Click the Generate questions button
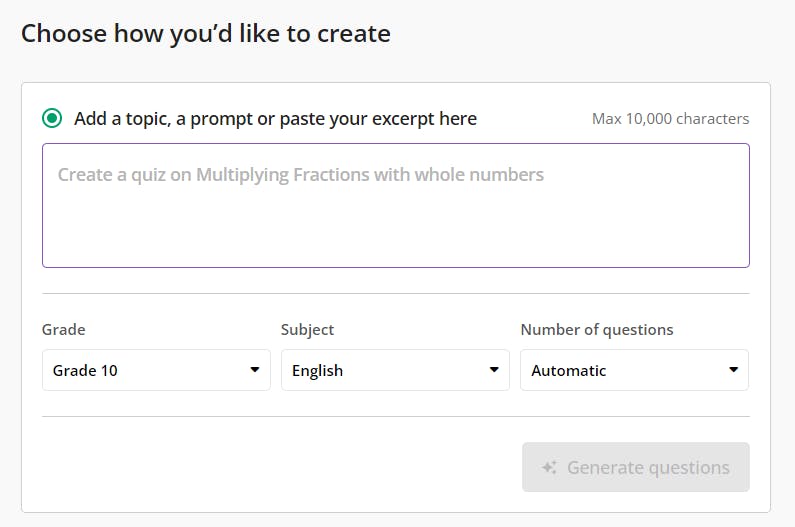 [x=636, y=467]
